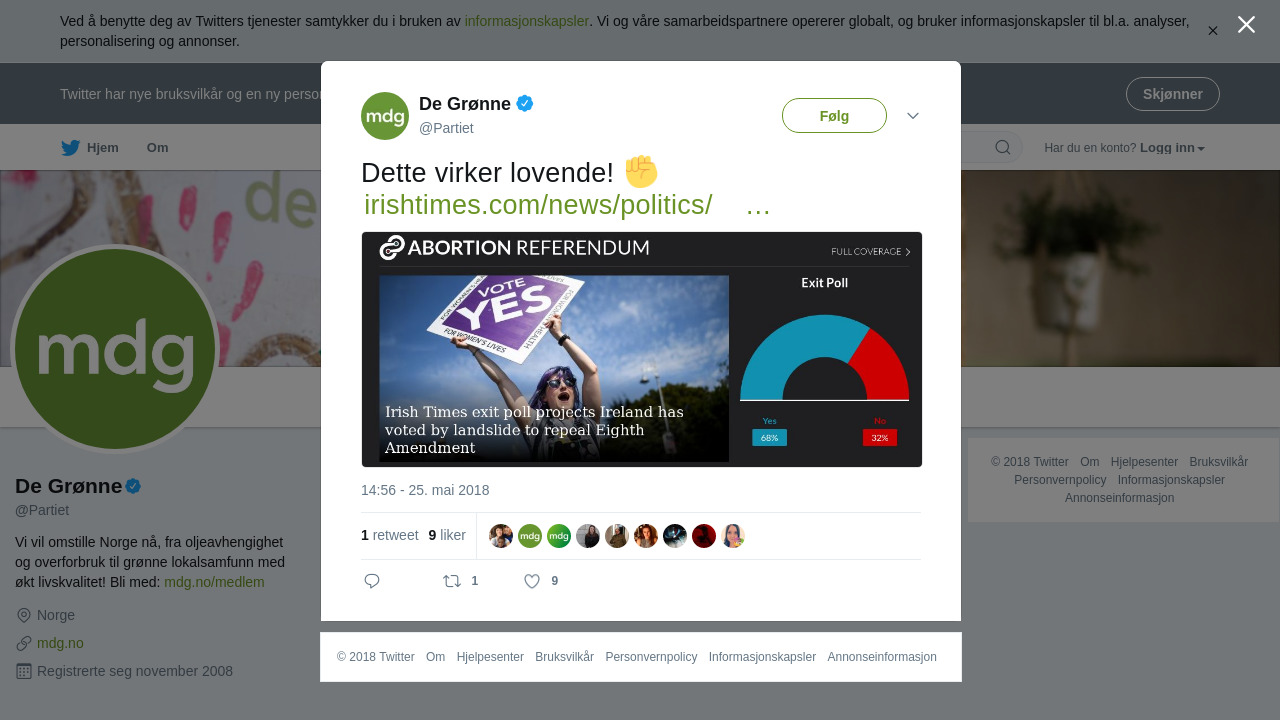Expand tweet options chevron menu
Viewport: 1280px width, 720px height.
coord(913,116)
